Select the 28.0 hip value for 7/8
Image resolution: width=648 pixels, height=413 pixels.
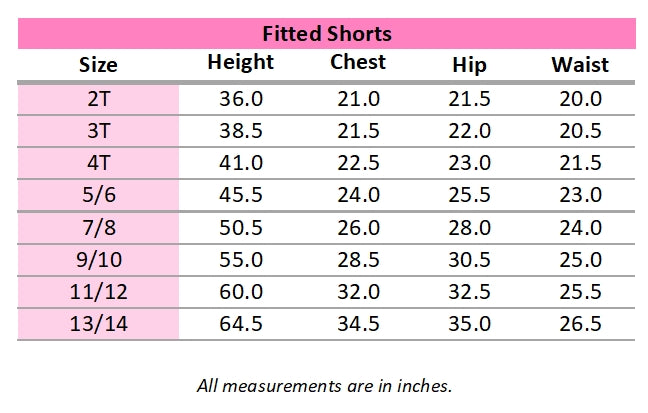[469, 228]
